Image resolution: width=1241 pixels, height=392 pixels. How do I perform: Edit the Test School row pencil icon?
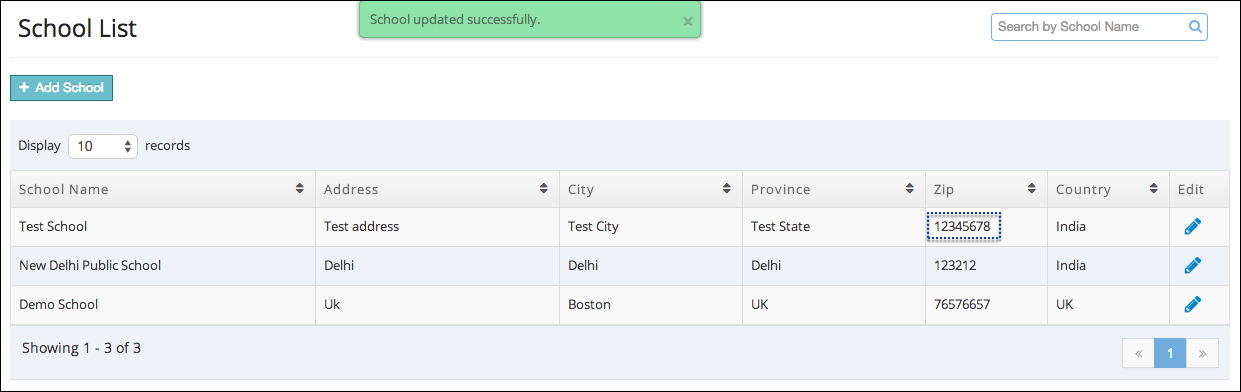(x=1192, y=227)
